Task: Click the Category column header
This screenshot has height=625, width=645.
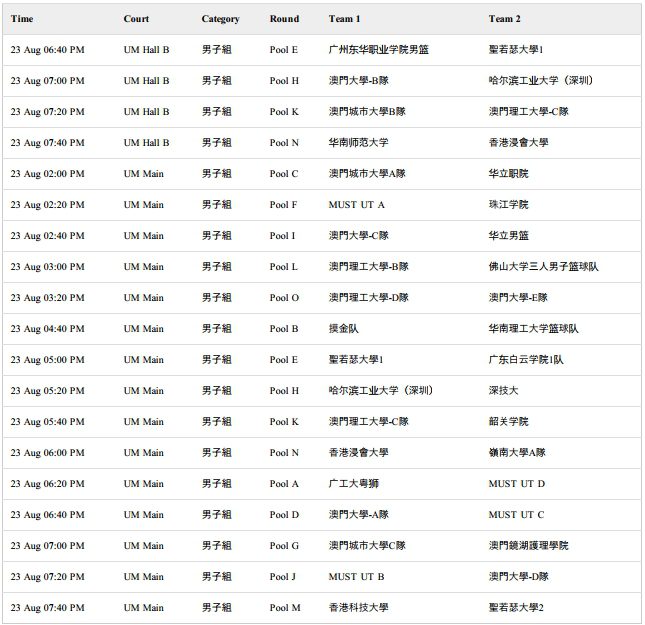Action: pyautogui.click(x=220, y=19)
